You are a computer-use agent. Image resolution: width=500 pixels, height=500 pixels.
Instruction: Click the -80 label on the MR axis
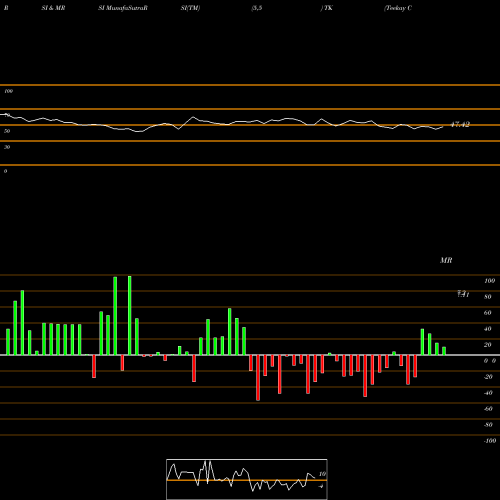(x=488, y=425)
